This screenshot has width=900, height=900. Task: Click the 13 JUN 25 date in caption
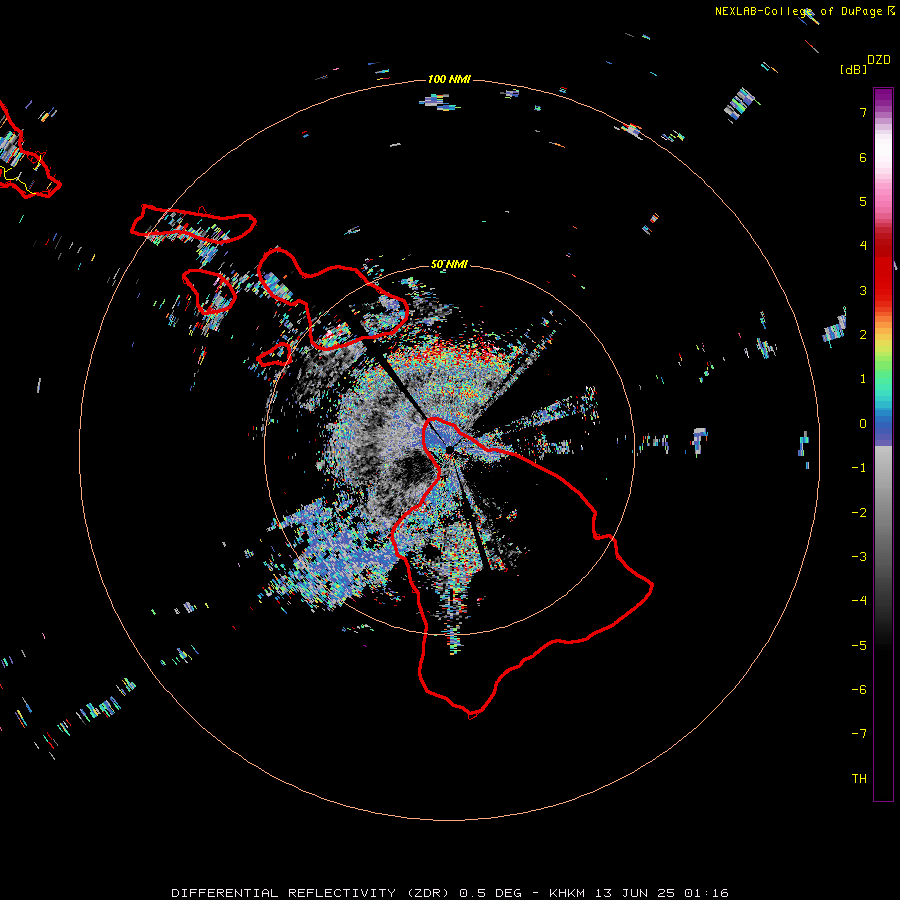[x=636, y=893]
